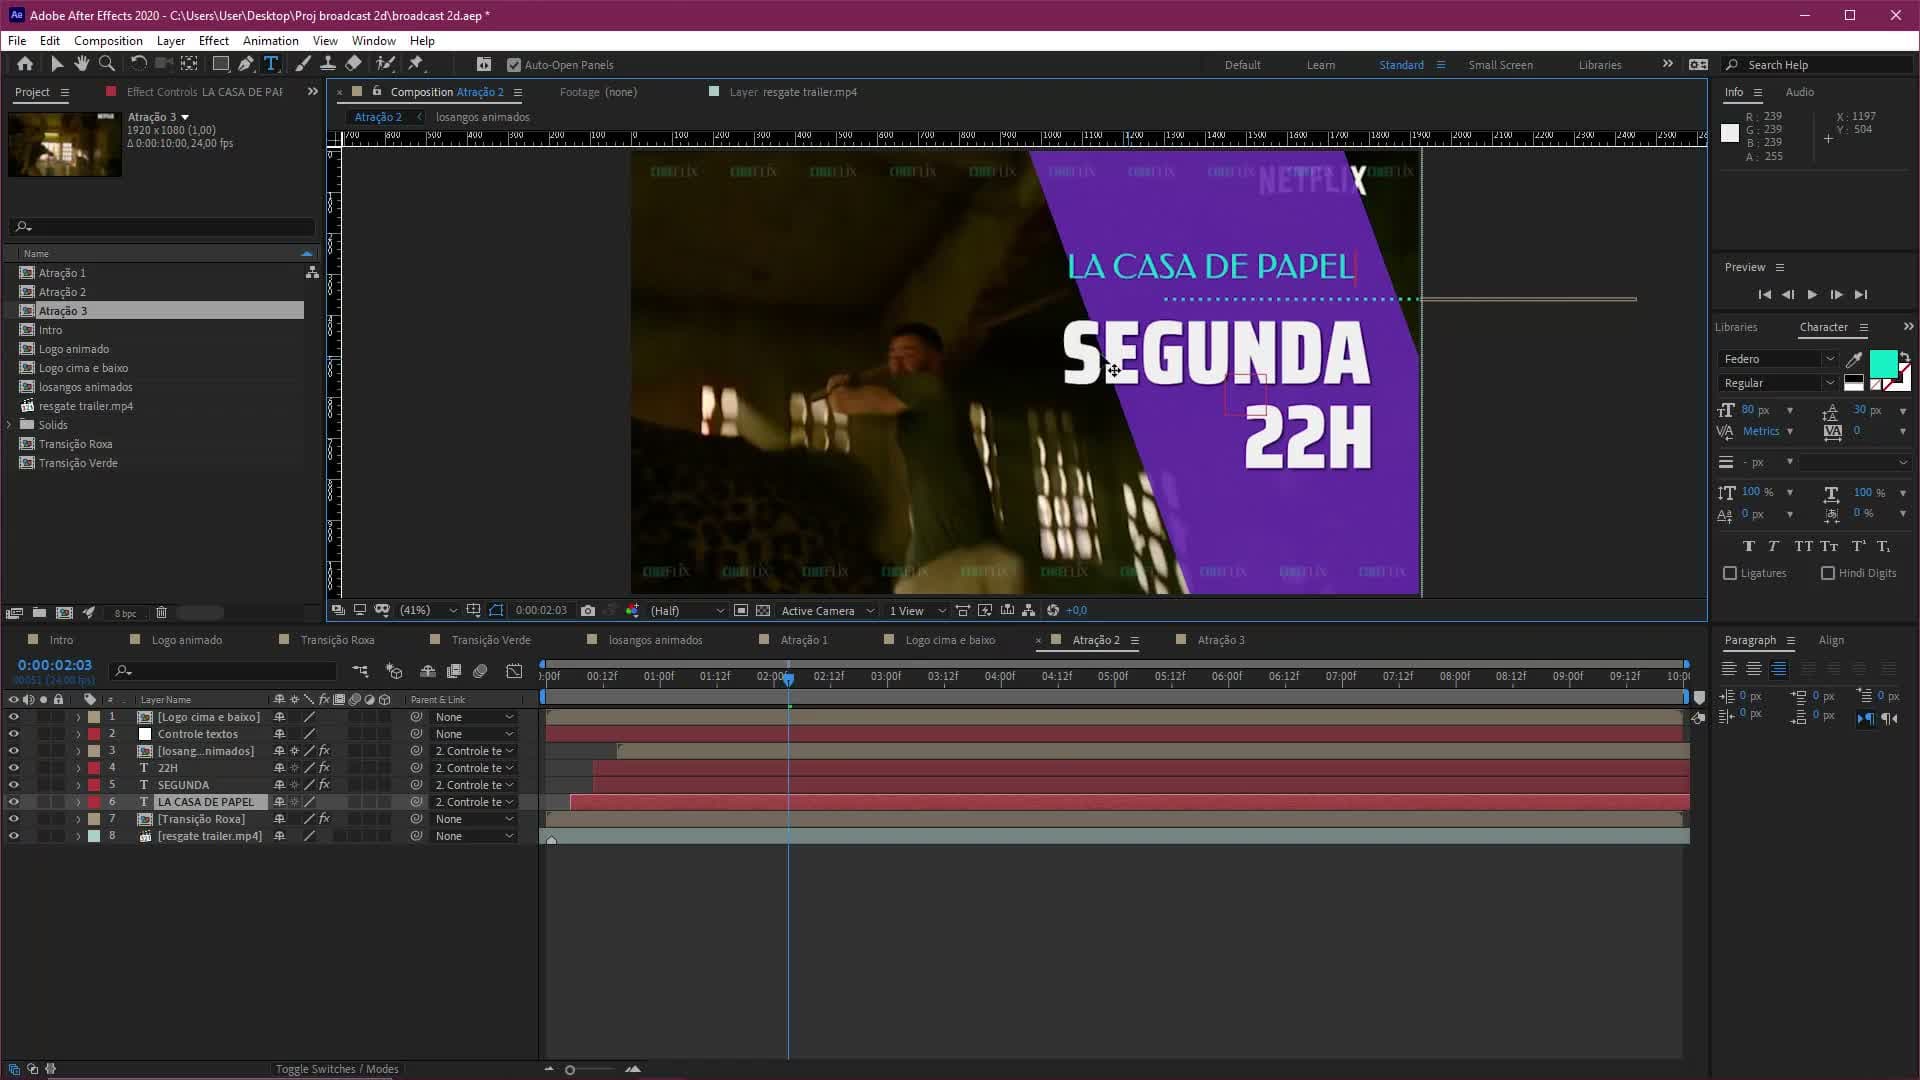Image resolution: width=1920 pixels, height=1080 pixels.
Task: Toggle transparency grid in viewer
Action: click(763, 611)
